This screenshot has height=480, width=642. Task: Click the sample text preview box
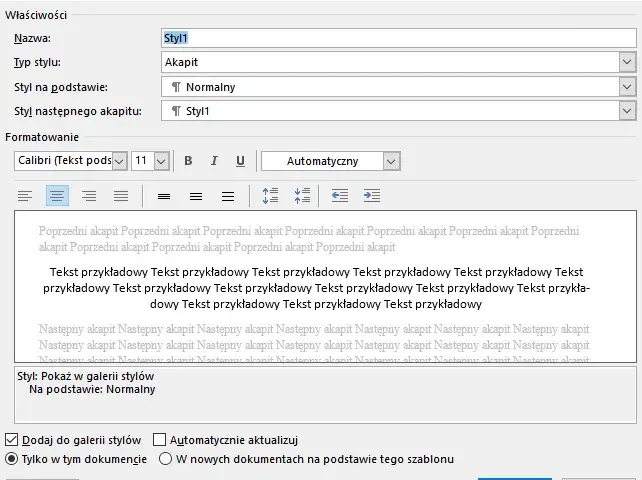click(326, 287)
